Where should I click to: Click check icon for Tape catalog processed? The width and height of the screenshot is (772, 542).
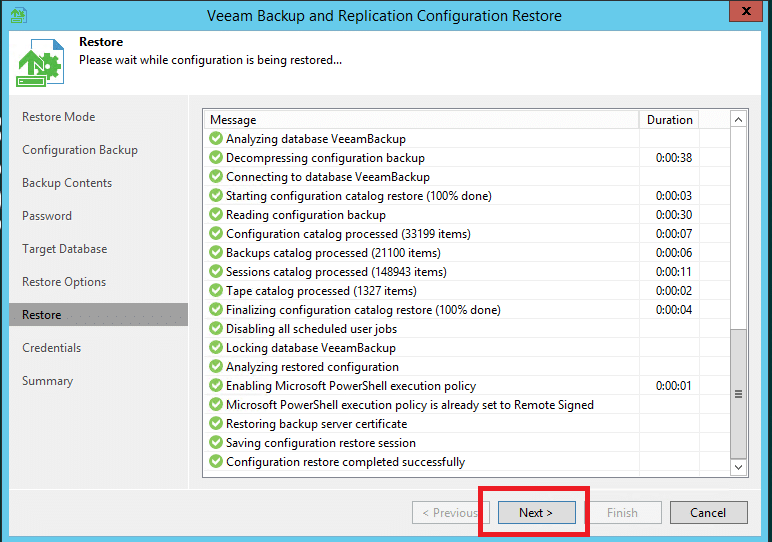tap(216, 290)
